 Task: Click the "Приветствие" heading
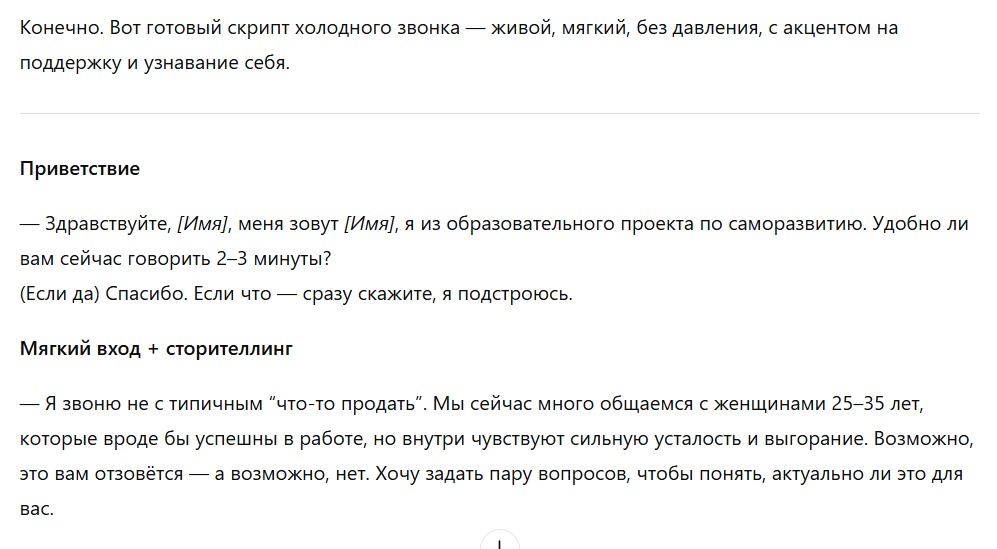[x=80, y=169]
